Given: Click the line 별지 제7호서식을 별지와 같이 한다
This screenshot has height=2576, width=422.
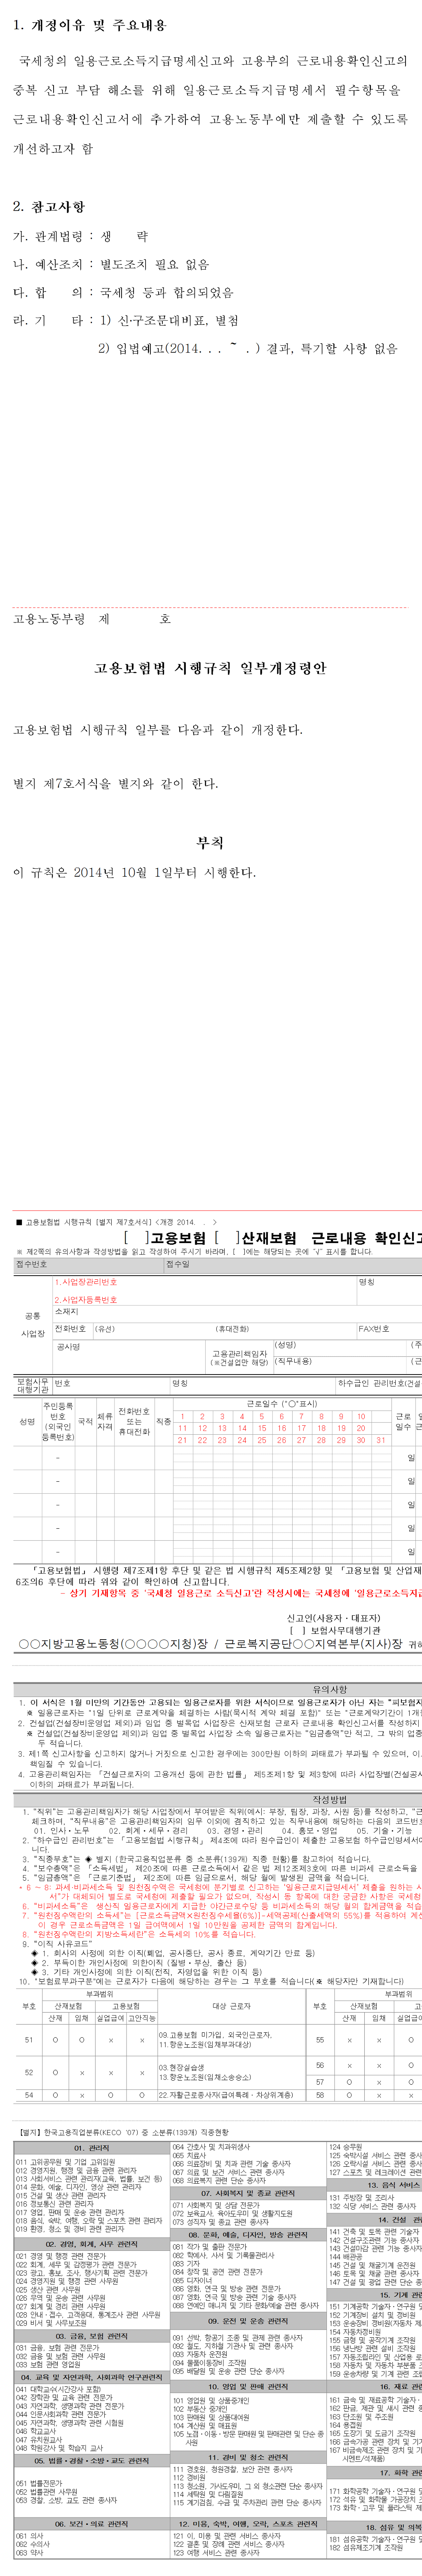Looking at the screenshot, I should click(x=115, y=784).
